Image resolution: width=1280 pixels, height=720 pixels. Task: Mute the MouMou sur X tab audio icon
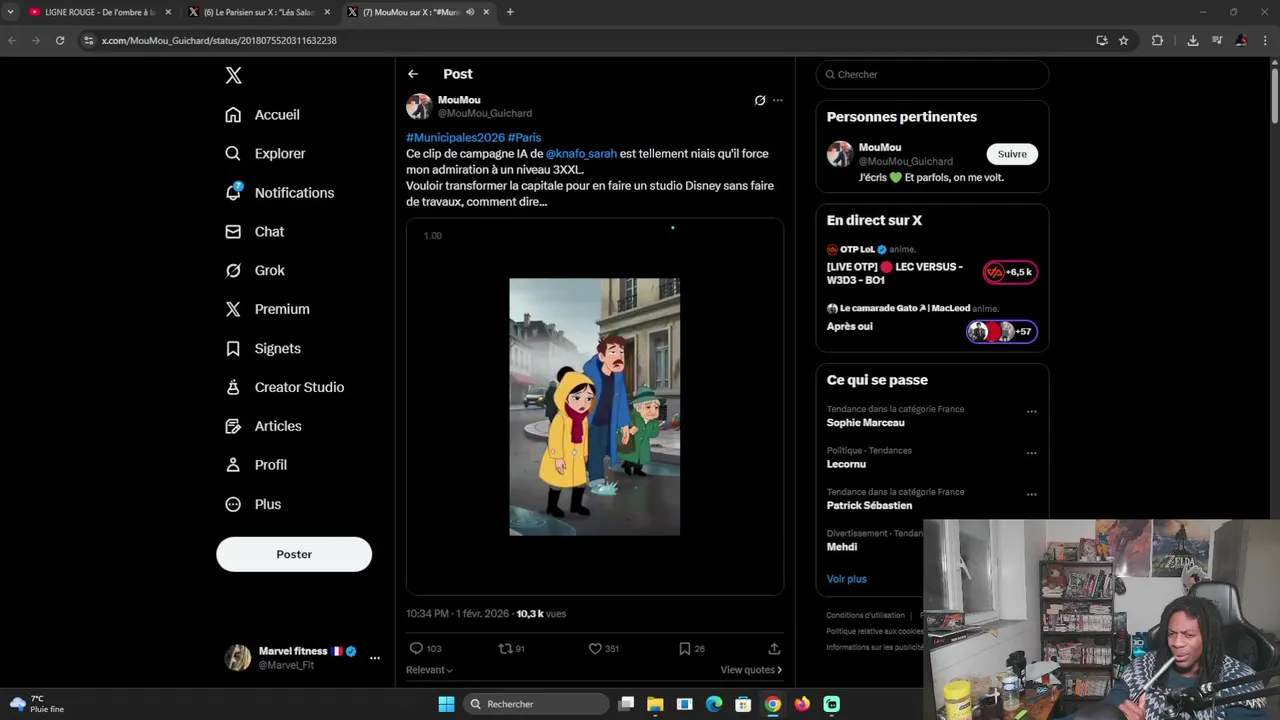(470, 12)
